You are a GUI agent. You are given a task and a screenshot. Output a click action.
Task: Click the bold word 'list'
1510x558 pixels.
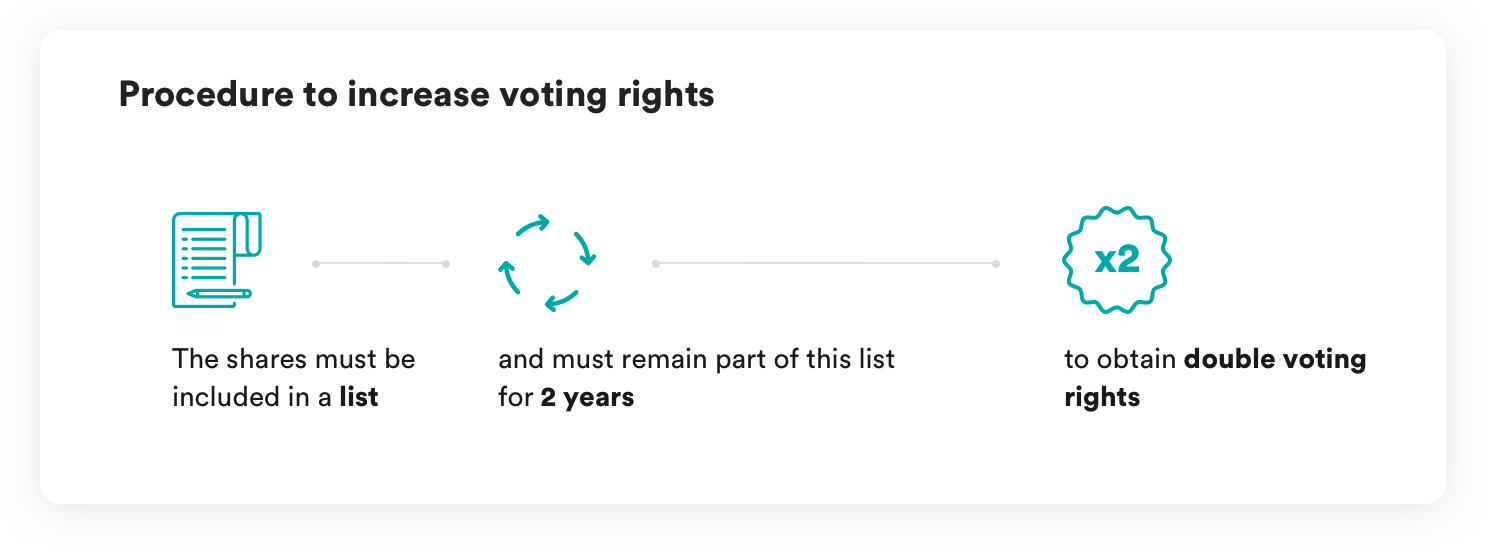click(x=358, y=397)
